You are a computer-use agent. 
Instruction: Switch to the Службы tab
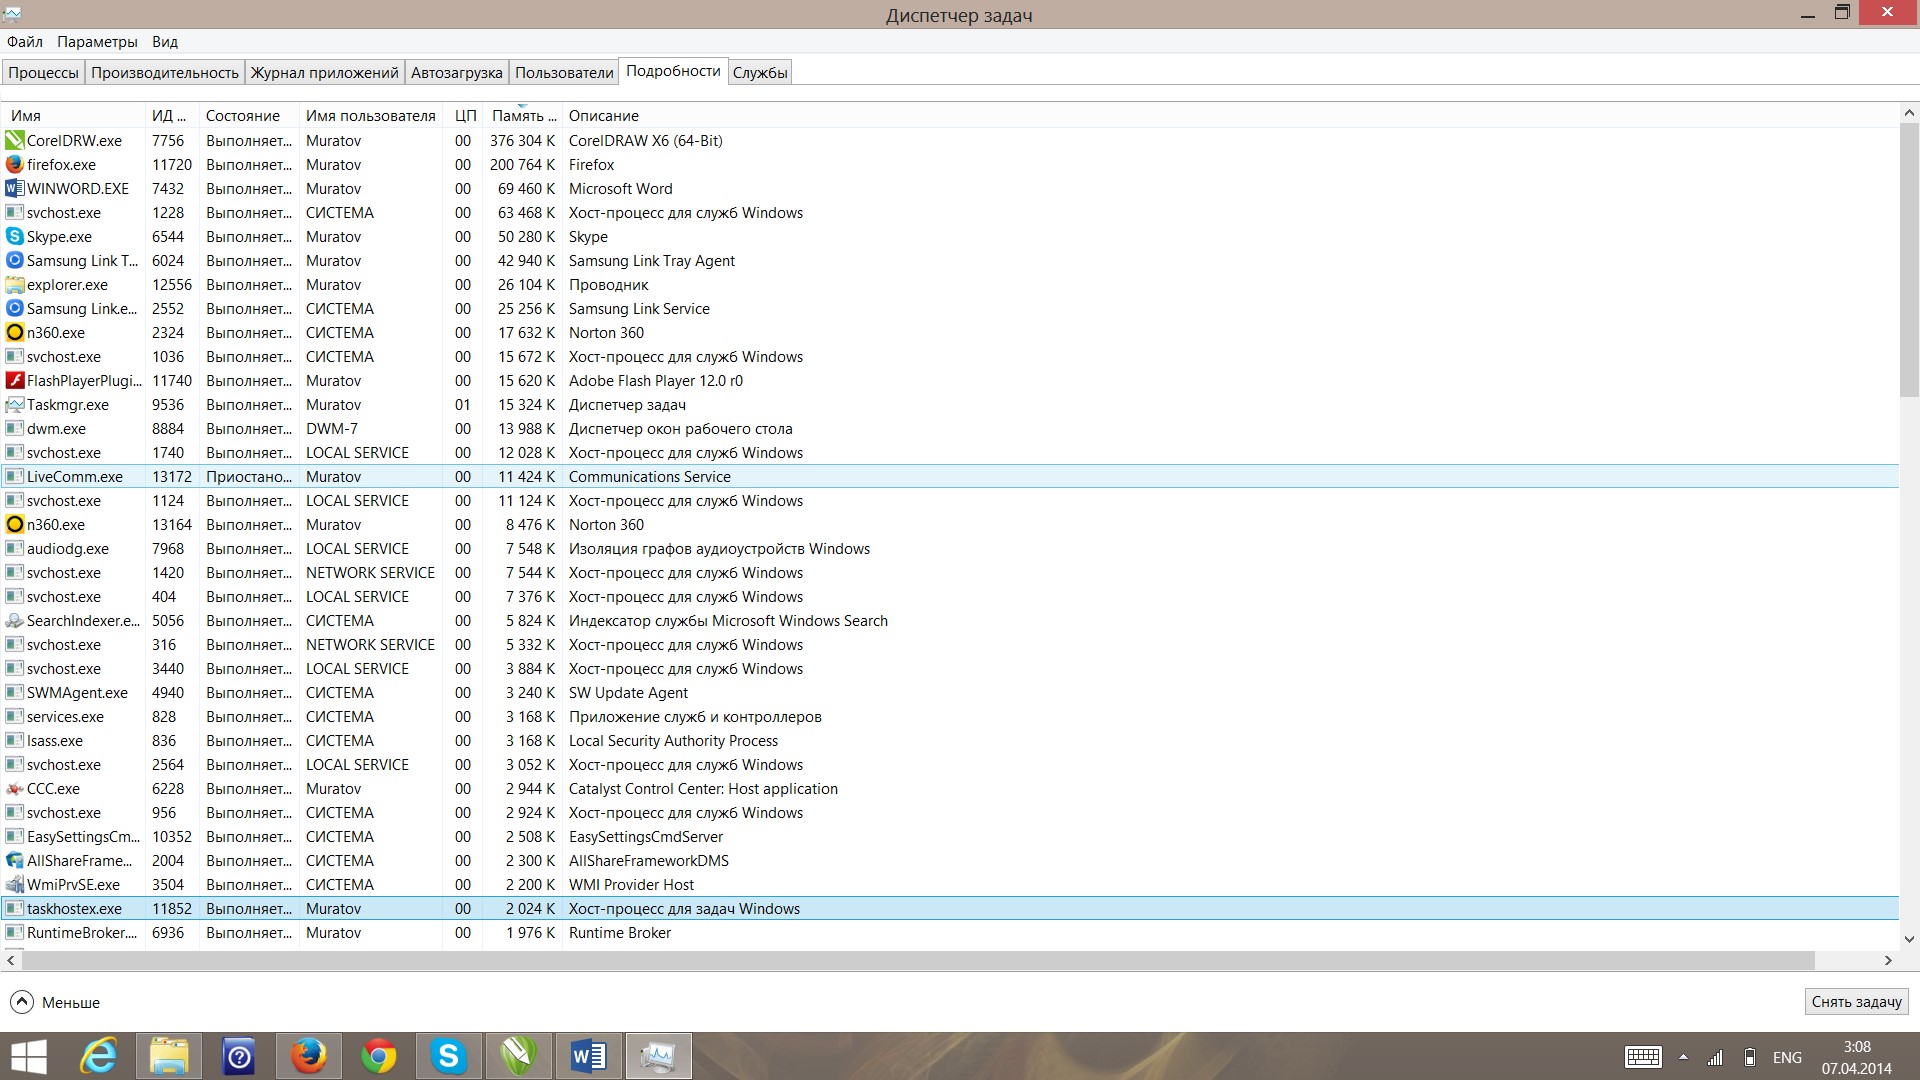tap(760, 72)
